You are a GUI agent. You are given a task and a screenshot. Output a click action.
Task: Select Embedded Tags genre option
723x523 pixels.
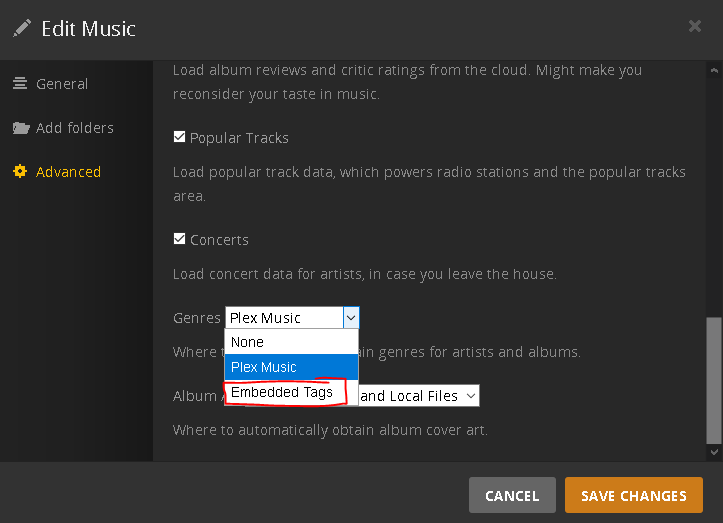283,392
